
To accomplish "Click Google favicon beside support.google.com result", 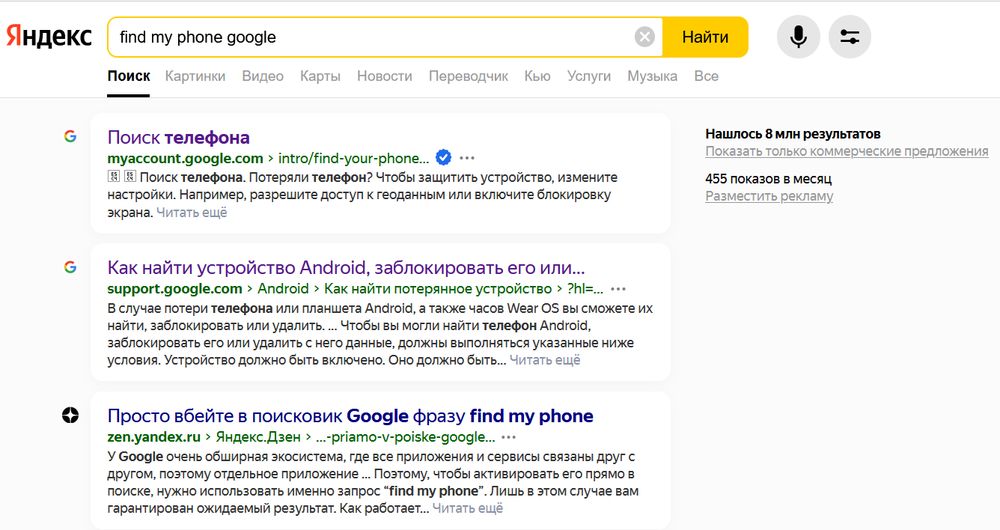I will (x=70, y=267).
